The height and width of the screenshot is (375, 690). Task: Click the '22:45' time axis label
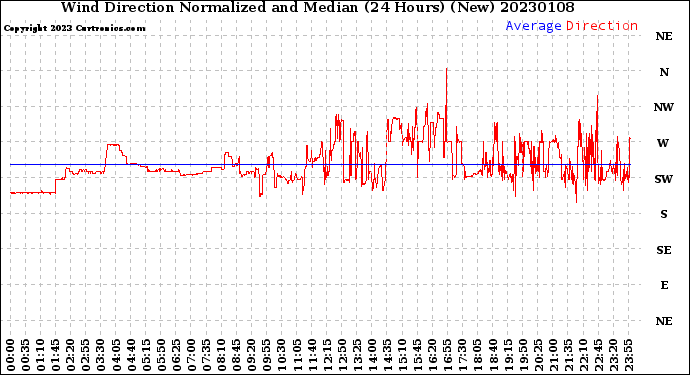pos(598,355)
